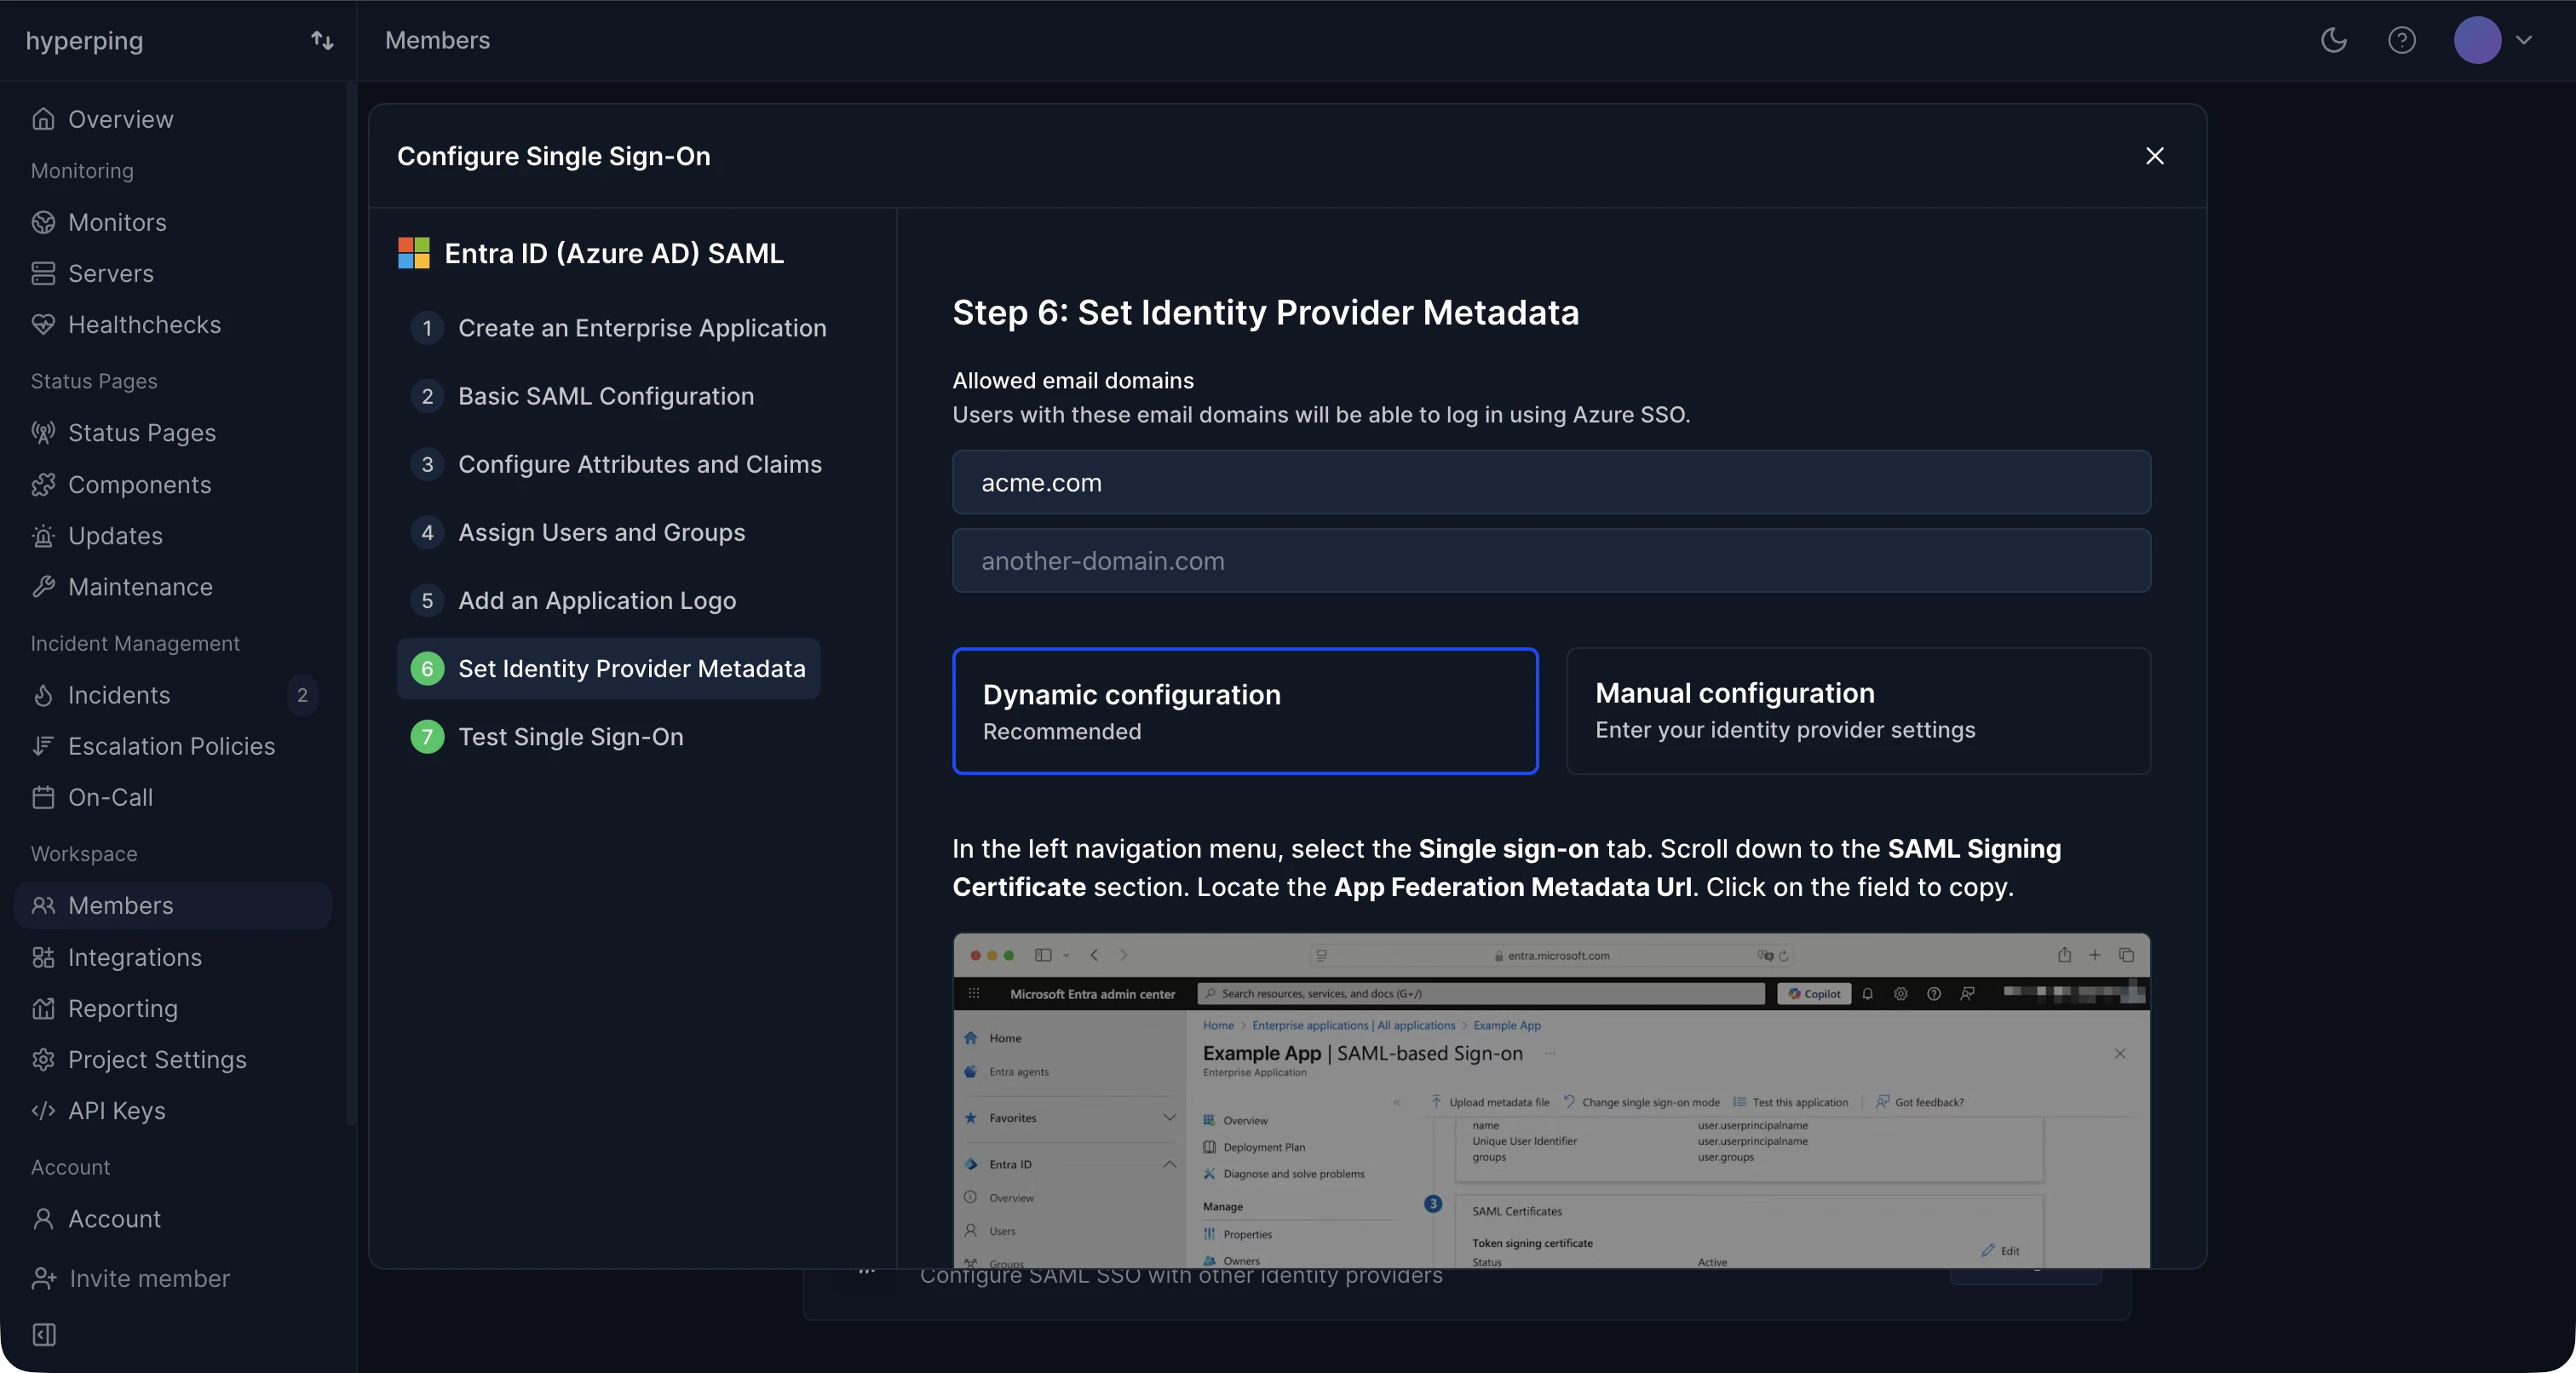Viewport: 2576px width, 1373px height.
Task: Go to step 5 Add an Application Logo
Action: pos(574,600)
